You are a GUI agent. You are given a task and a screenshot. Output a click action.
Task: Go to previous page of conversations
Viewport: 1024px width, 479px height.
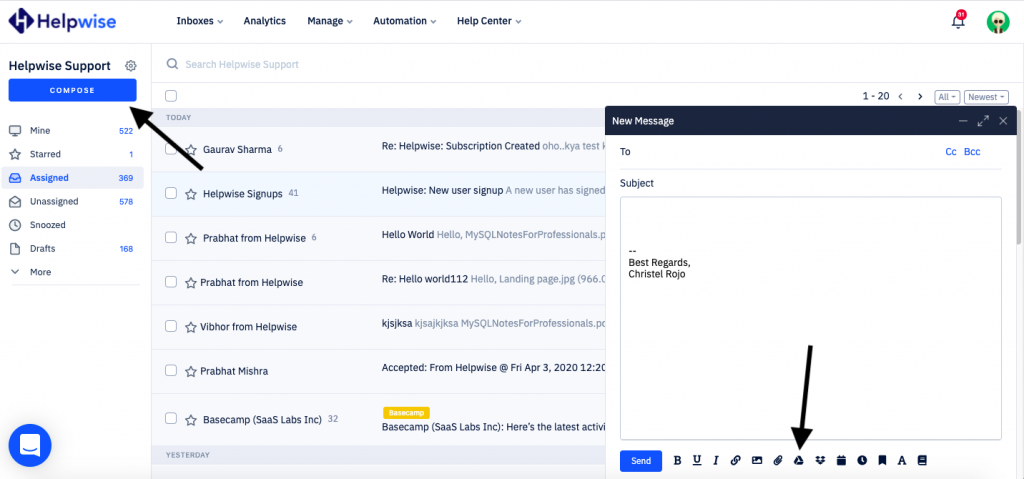(x=901, y=97)
